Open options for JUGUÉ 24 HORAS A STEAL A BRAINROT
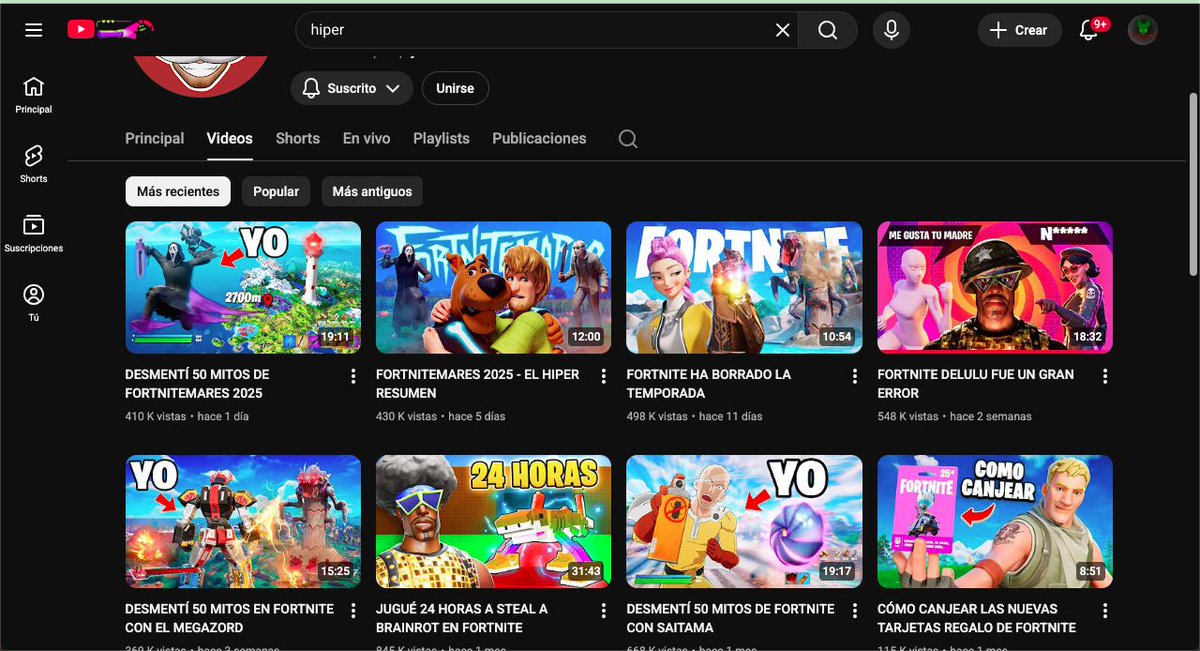The image size is (1200, 651). [603, 610]
